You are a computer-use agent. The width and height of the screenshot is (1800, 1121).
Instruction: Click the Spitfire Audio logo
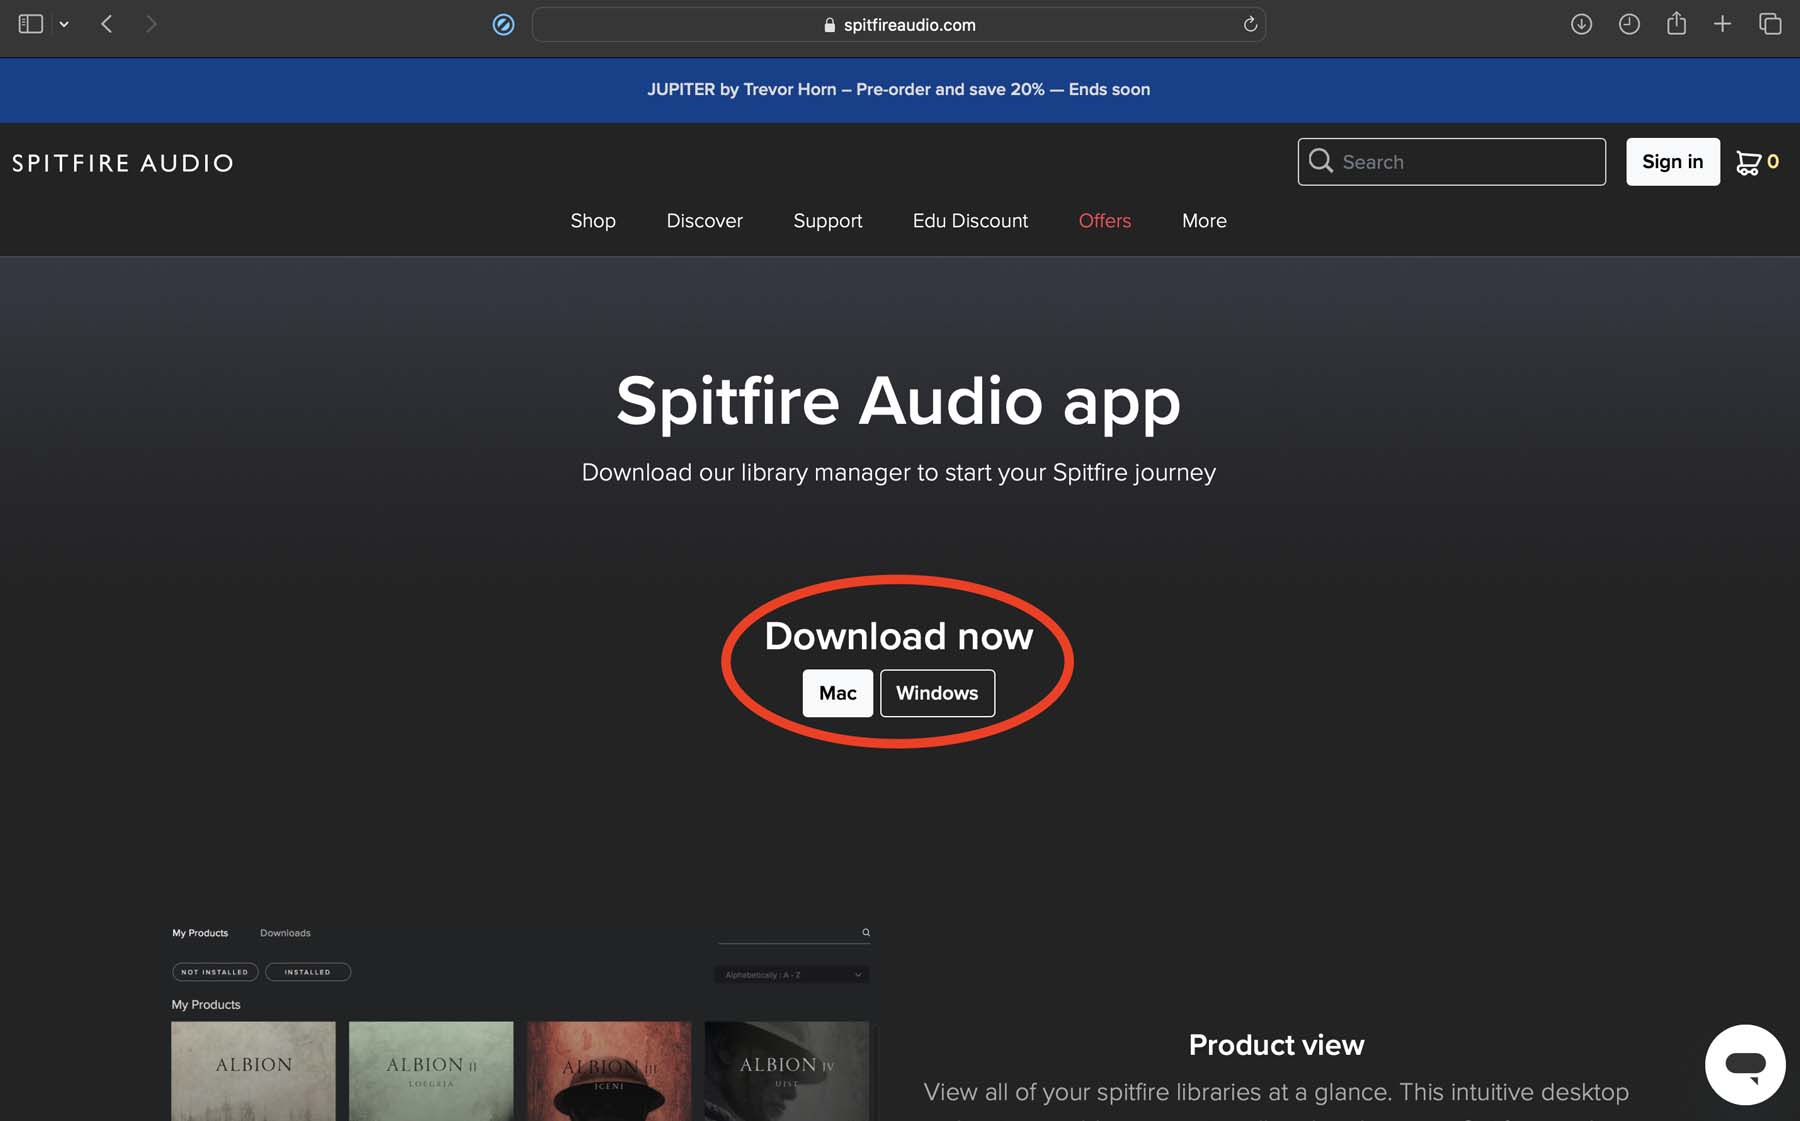pos(122,163)
